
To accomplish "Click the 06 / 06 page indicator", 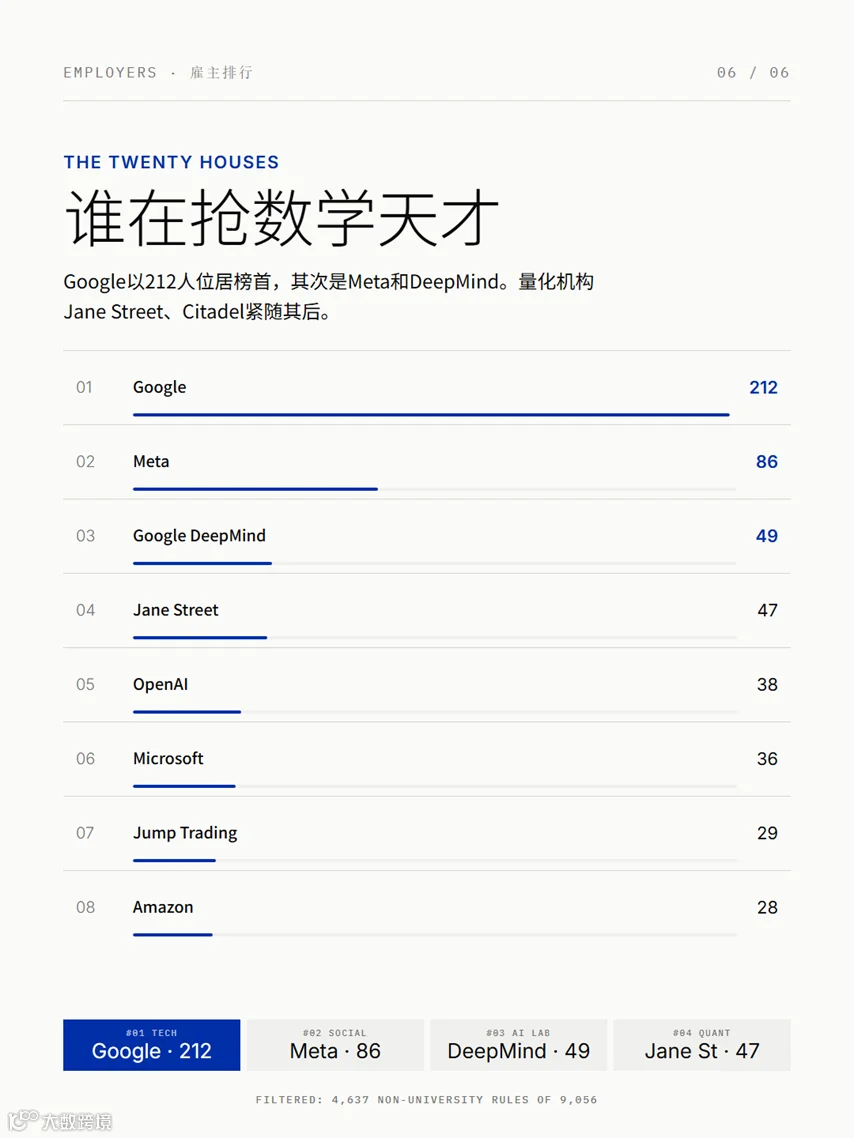I will [753, 73].
